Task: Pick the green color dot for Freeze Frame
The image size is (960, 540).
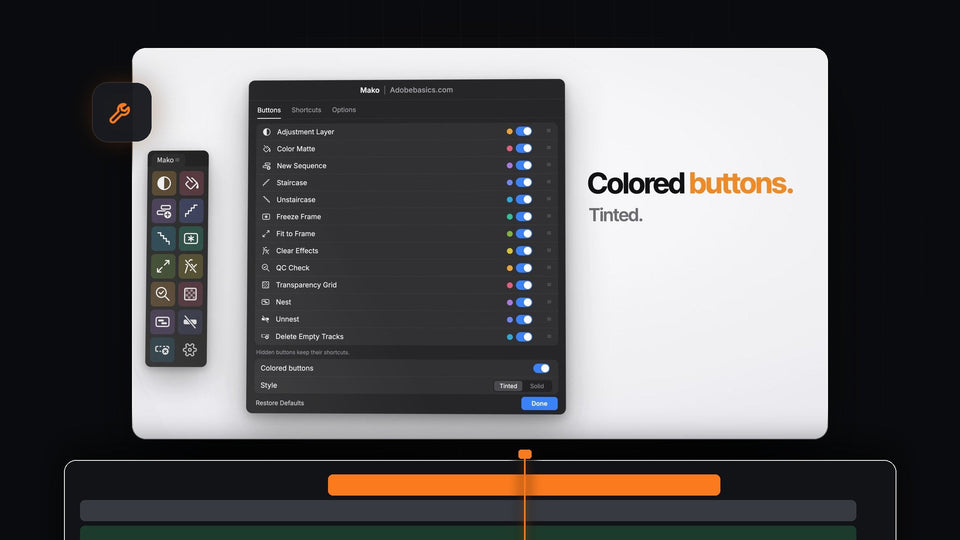Action: click(509, 217)
